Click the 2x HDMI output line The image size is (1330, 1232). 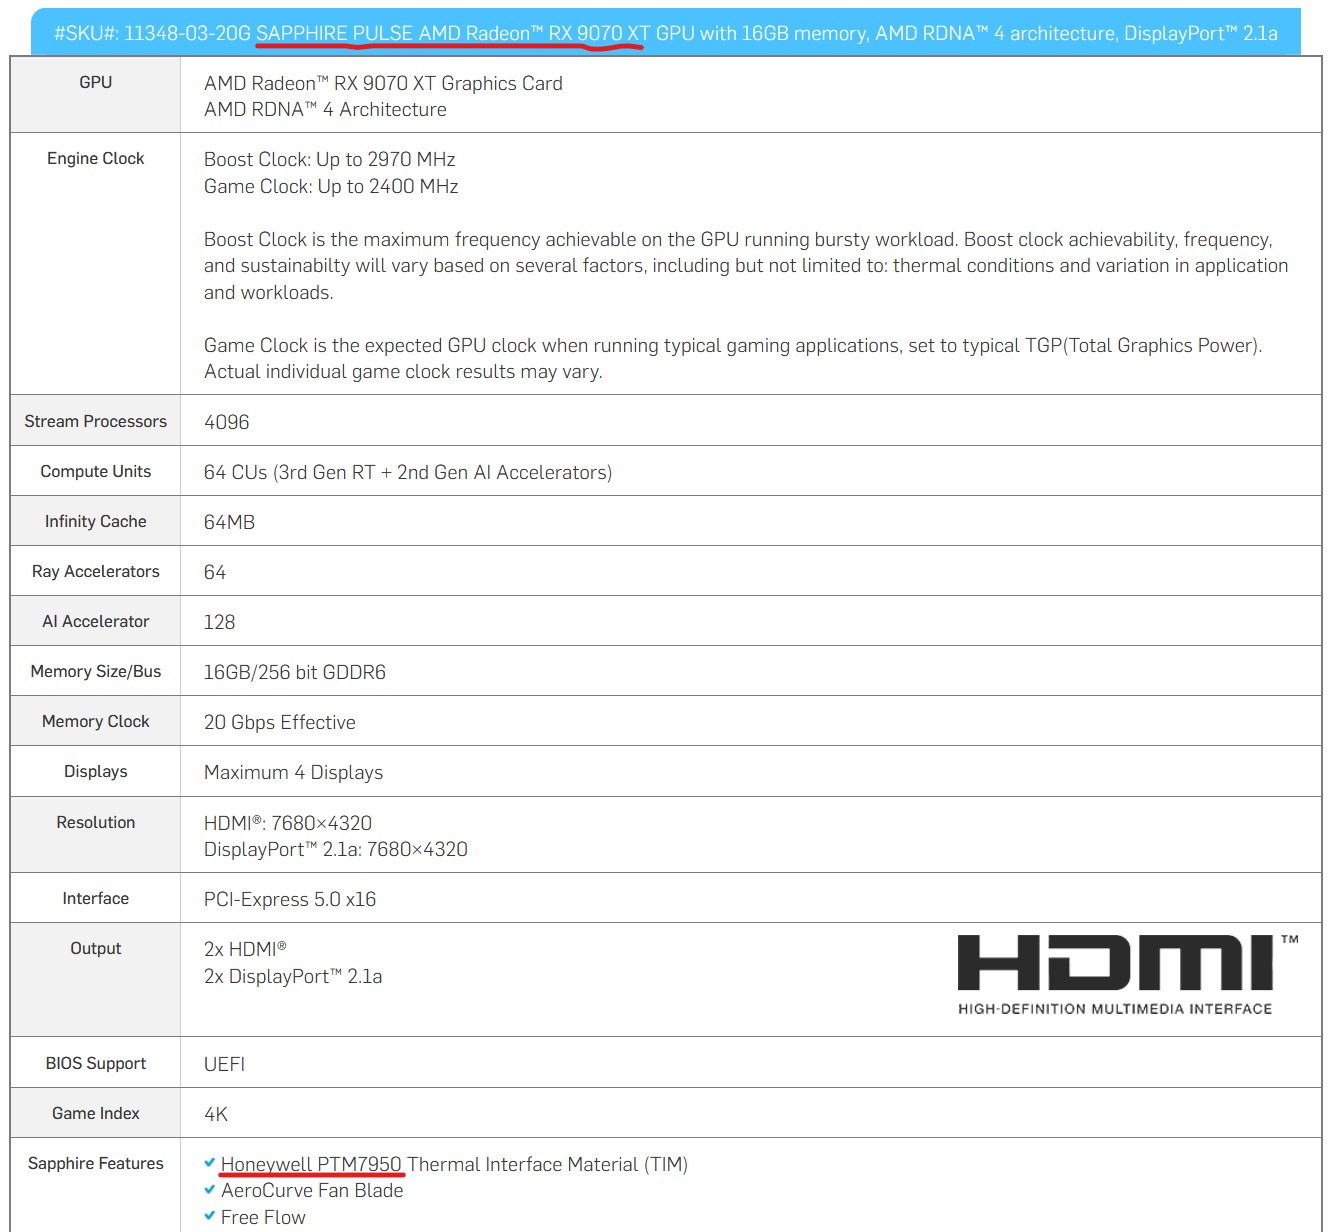pyautogui.click(x=246, y=949)
